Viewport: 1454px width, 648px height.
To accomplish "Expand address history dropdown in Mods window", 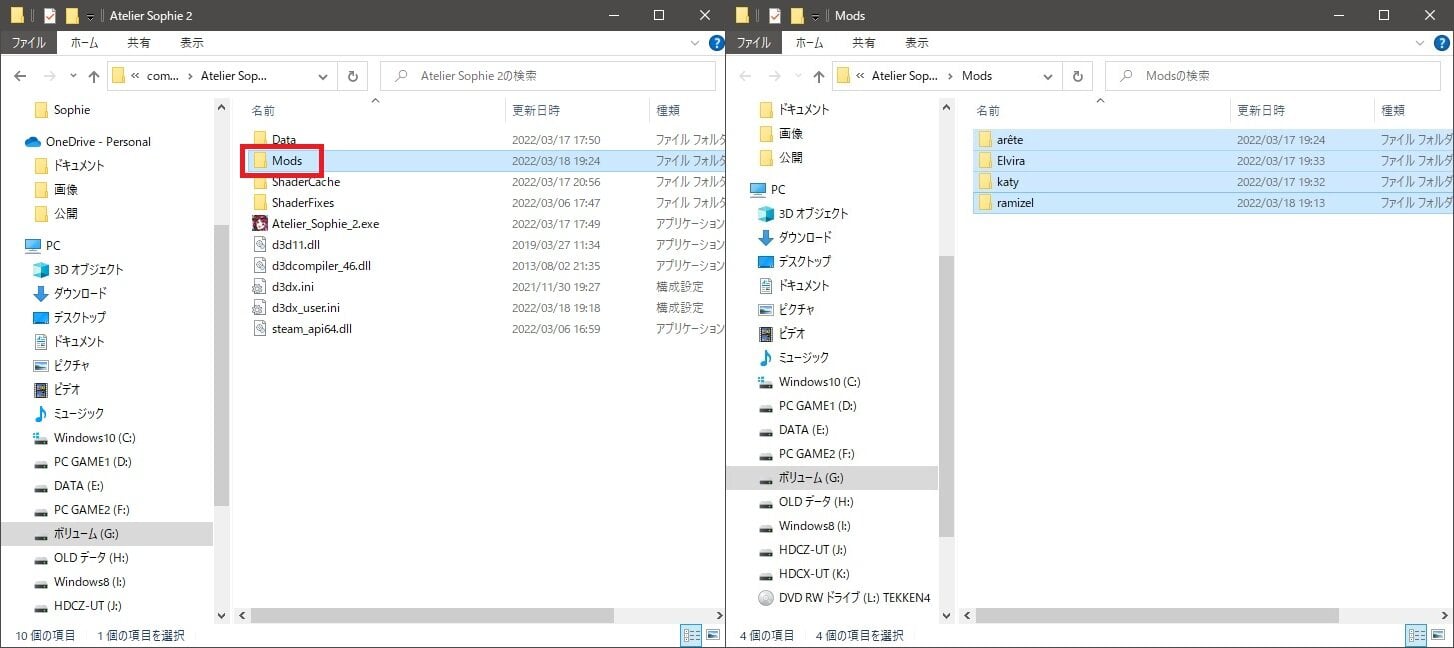I will tap(1048, 76).
